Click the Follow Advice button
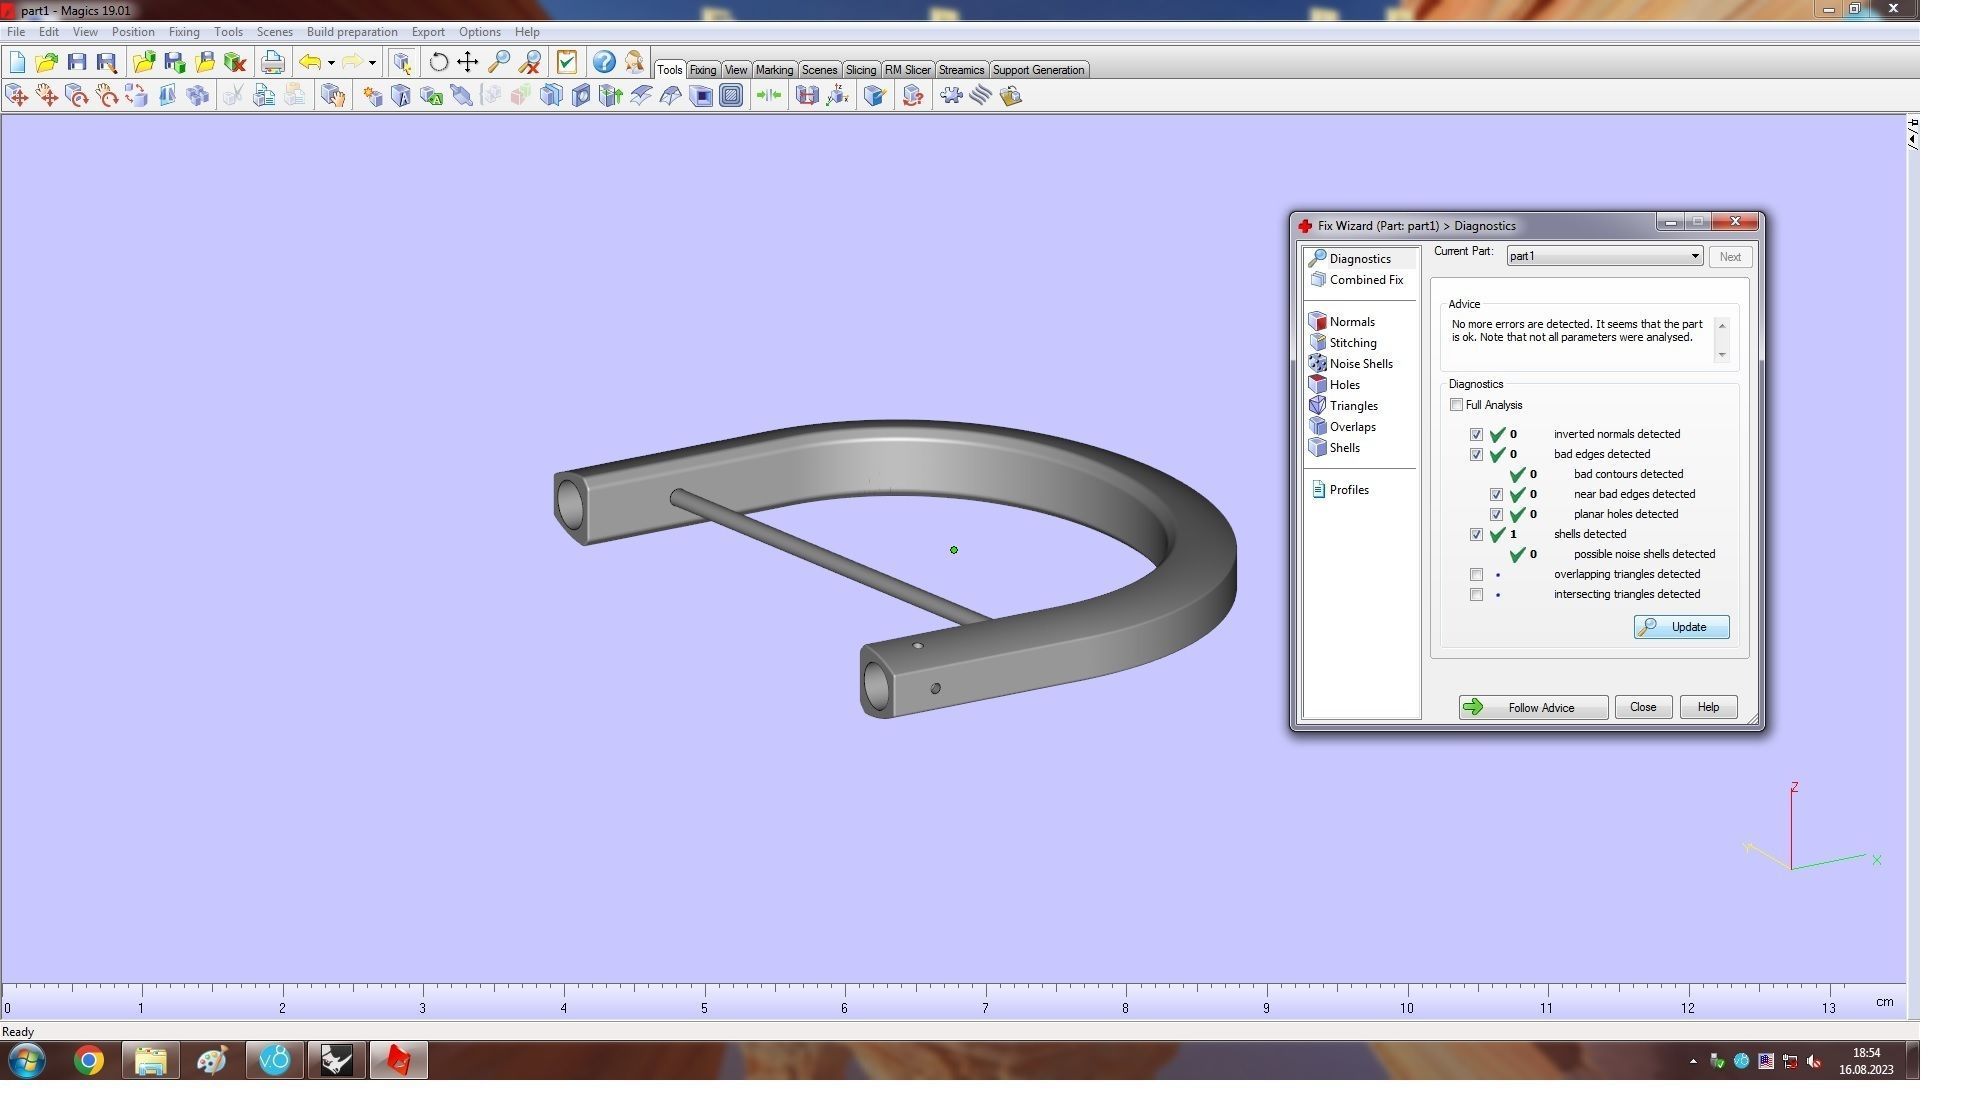This screenshot has height=1110, width=1980. click(1533, 708)
